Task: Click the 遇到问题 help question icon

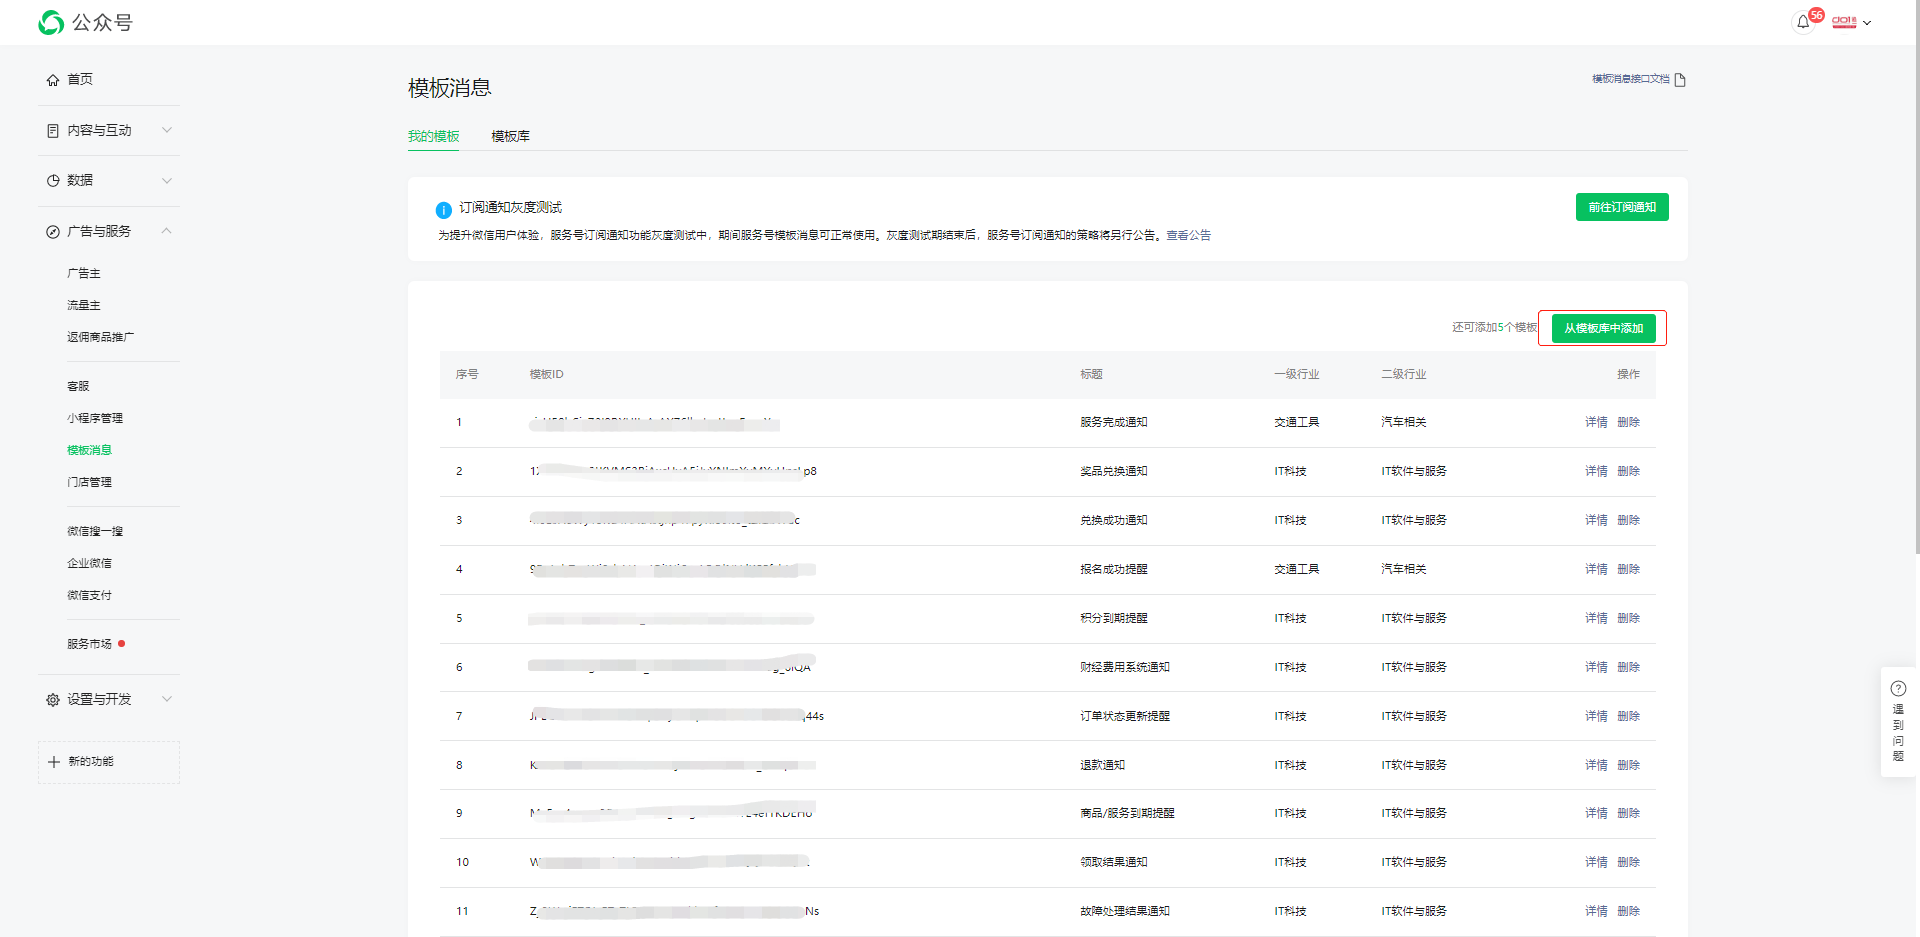Action: (1898, 688)
